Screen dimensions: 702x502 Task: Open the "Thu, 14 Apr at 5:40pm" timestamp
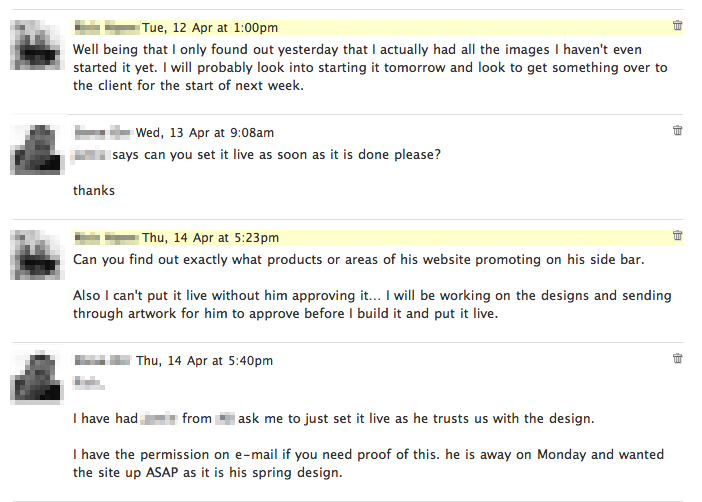tap(204, 360)
